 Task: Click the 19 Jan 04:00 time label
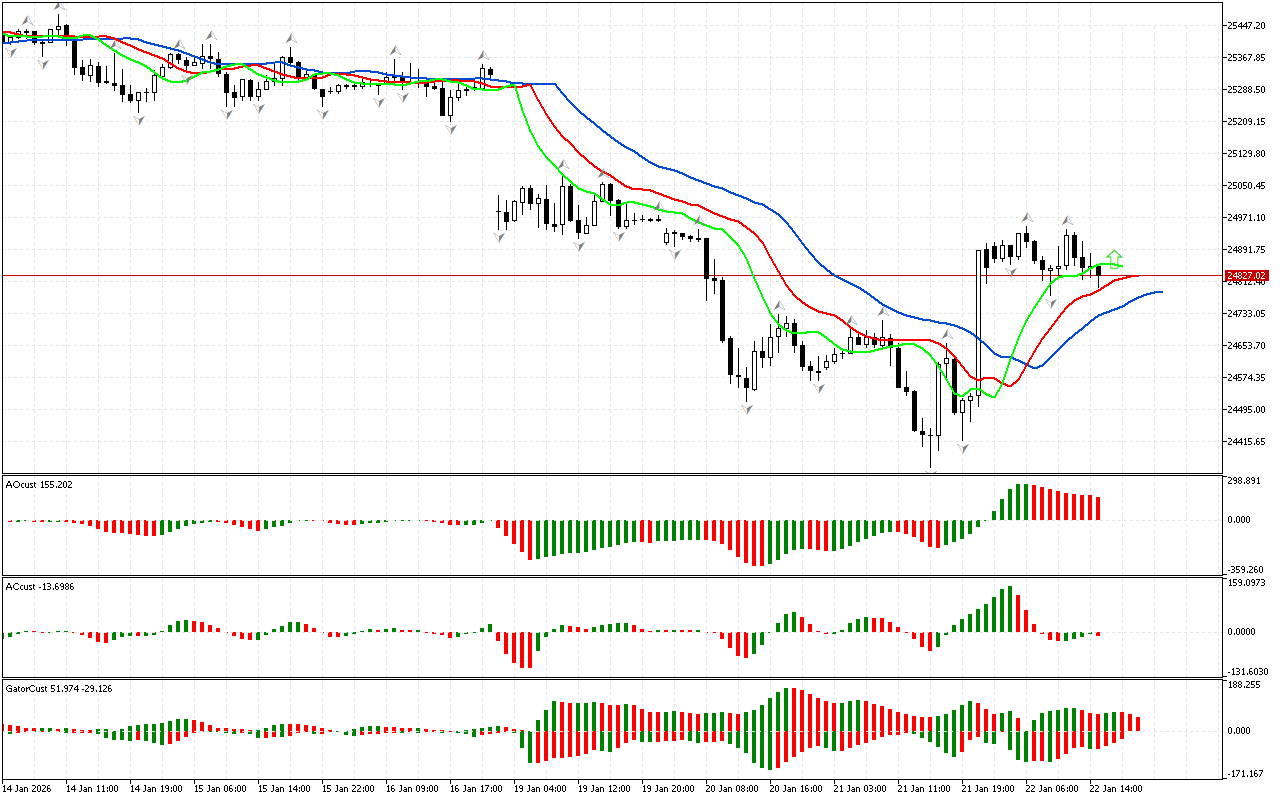539,788
